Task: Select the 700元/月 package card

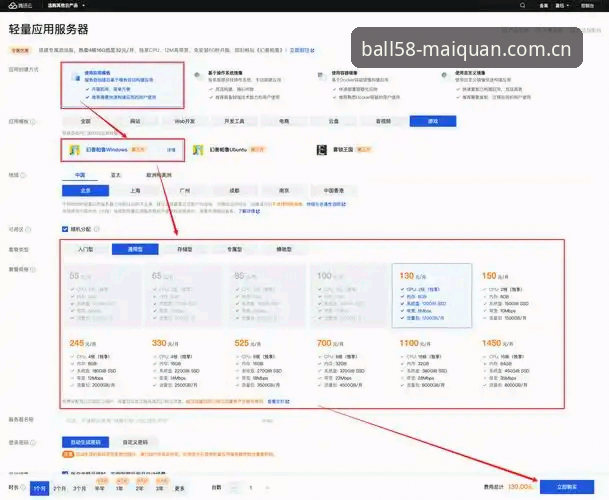Action: pos(350,363)
